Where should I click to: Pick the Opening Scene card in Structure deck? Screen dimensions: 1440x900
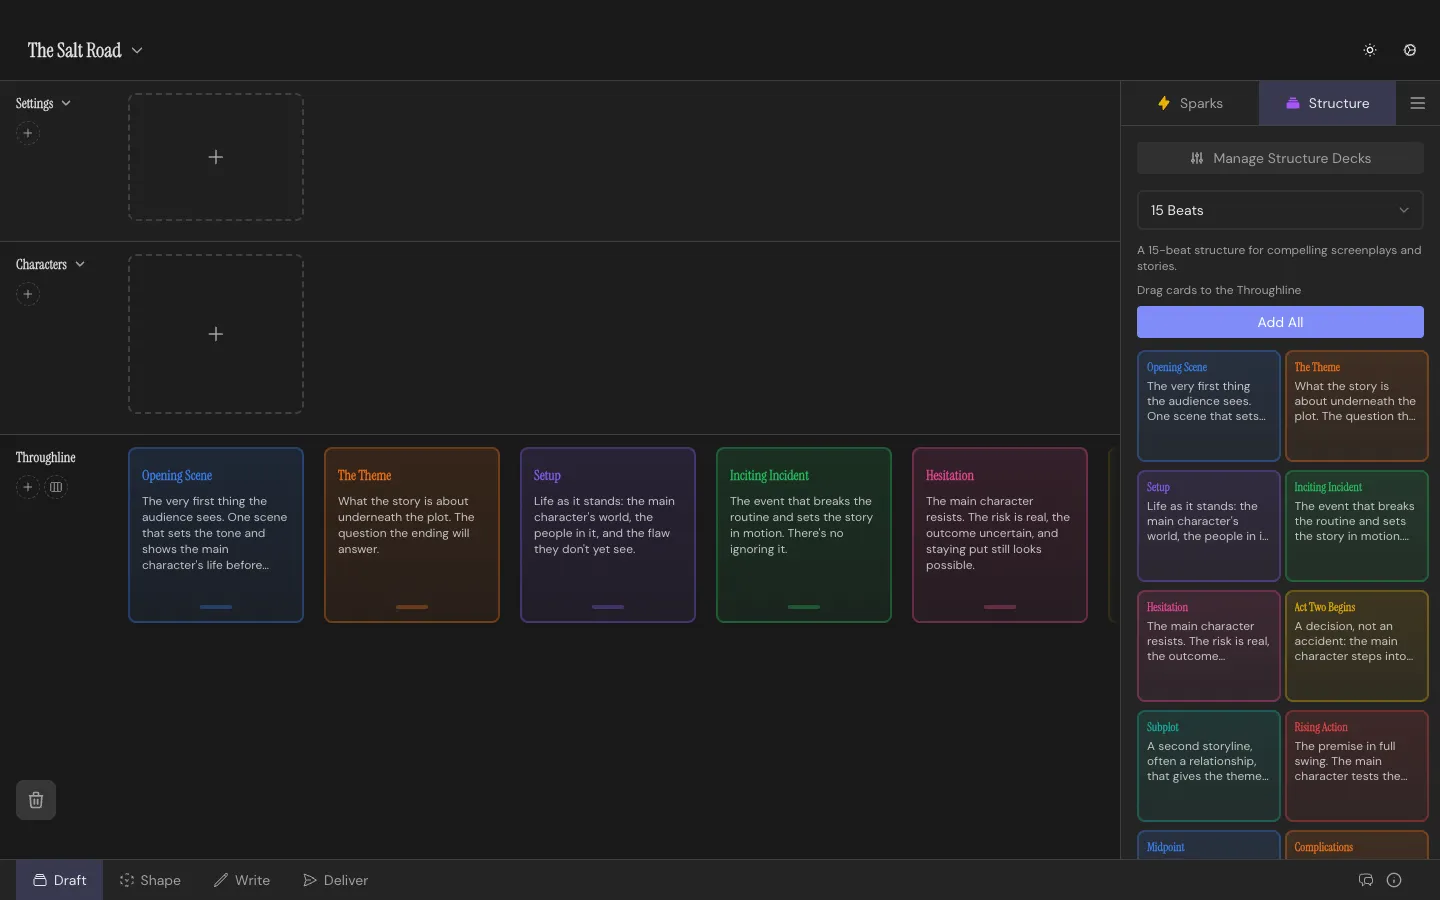pyautogui.click(x=1209, y=406)
